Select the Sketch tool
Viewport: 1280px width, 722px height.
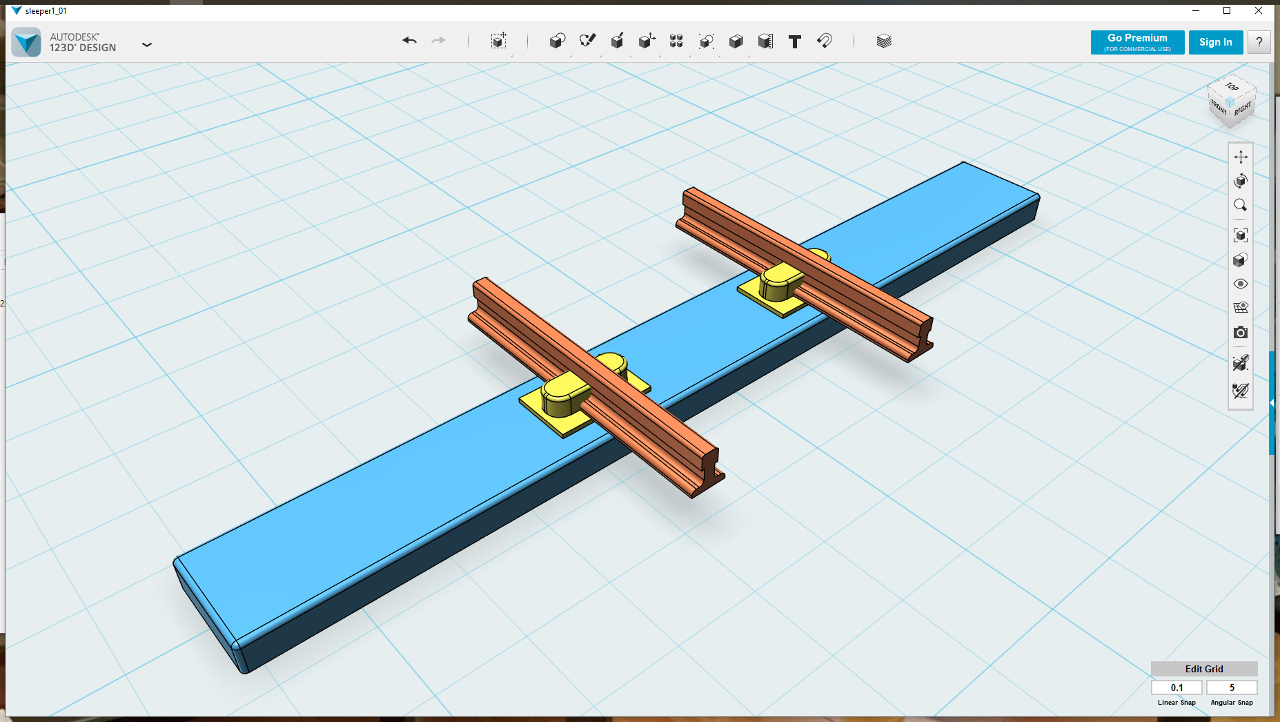(588, 41)
